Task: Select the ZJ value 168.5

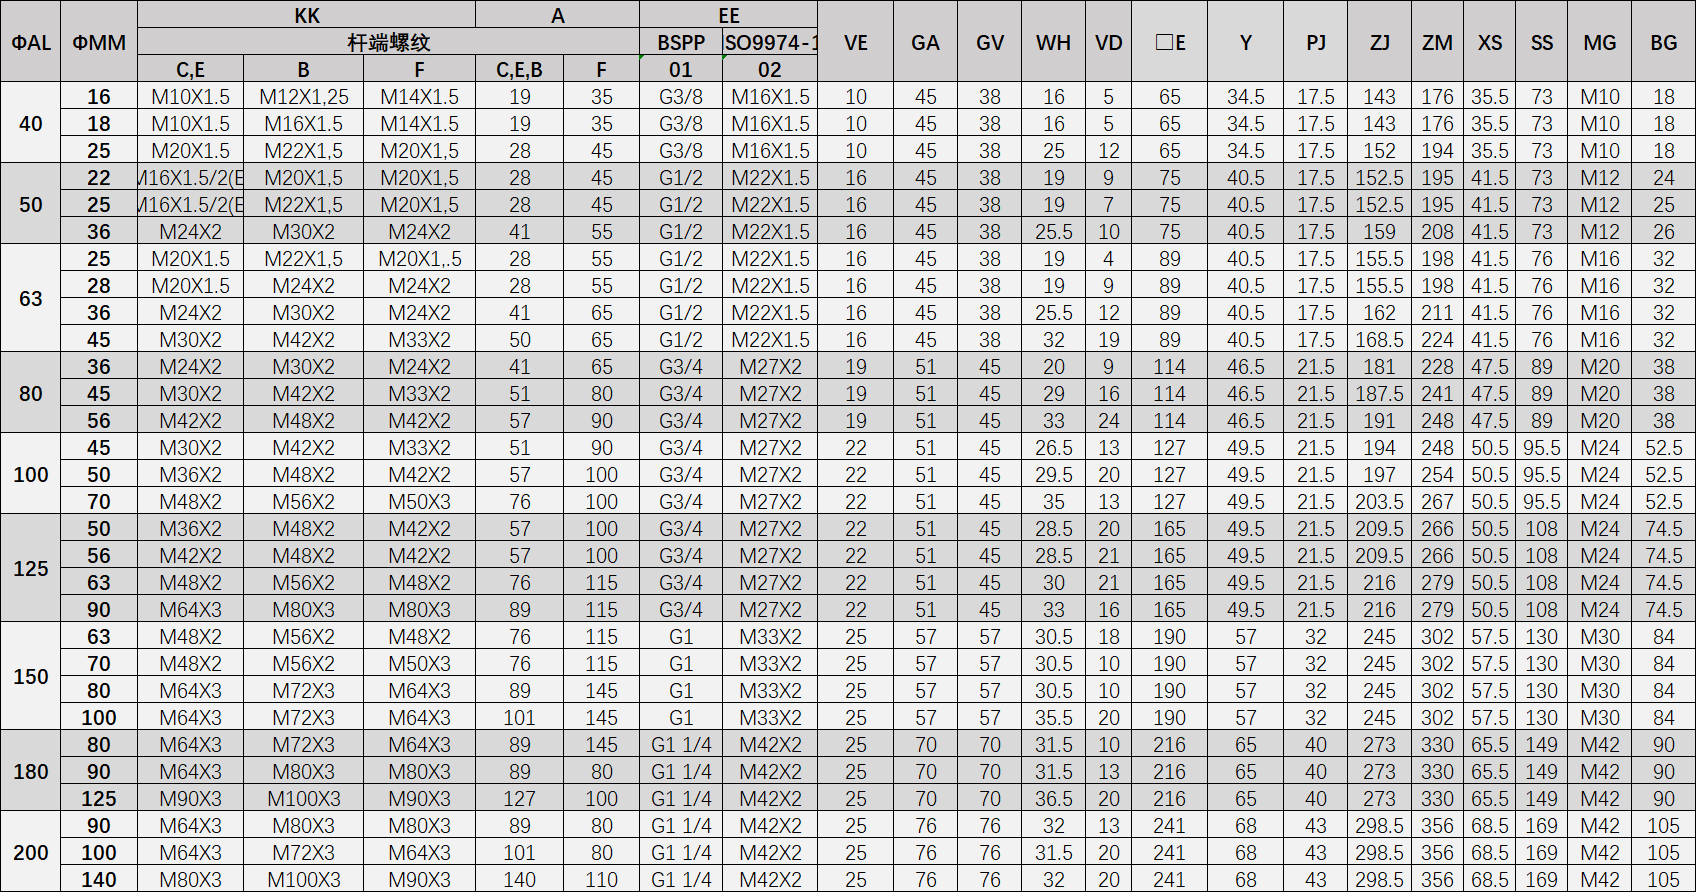Action: (1379, 340)
